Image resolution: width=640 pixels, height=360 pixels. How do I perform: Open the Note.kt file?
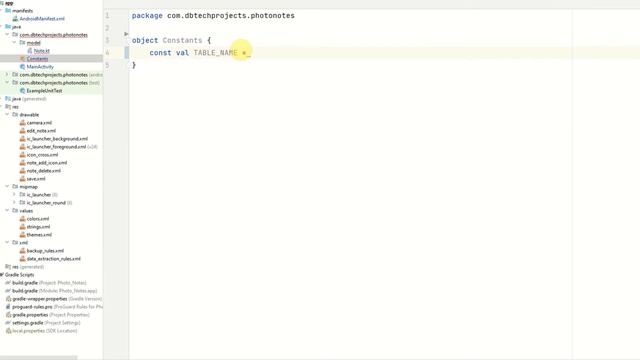(41, 51)
